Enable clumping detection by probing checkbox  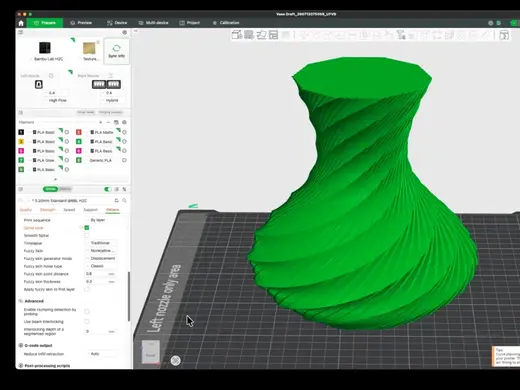click(x=87, y=312)
